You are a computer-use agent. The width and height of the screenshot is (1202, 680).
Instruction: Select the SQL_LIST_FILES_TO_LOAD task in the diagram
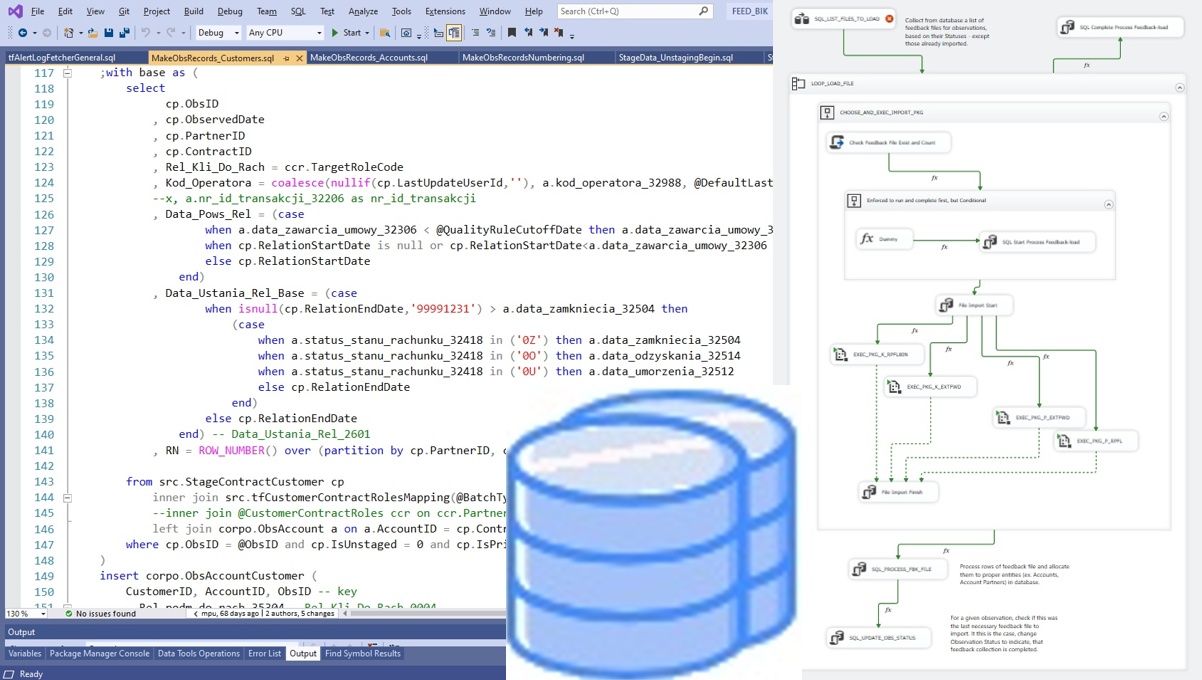[843, 19]
